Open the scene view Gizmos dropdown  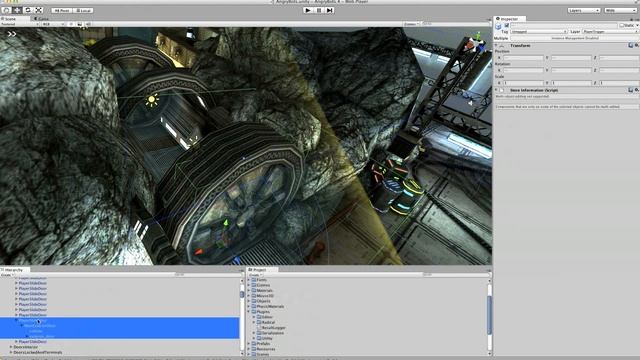coord(411,24)
